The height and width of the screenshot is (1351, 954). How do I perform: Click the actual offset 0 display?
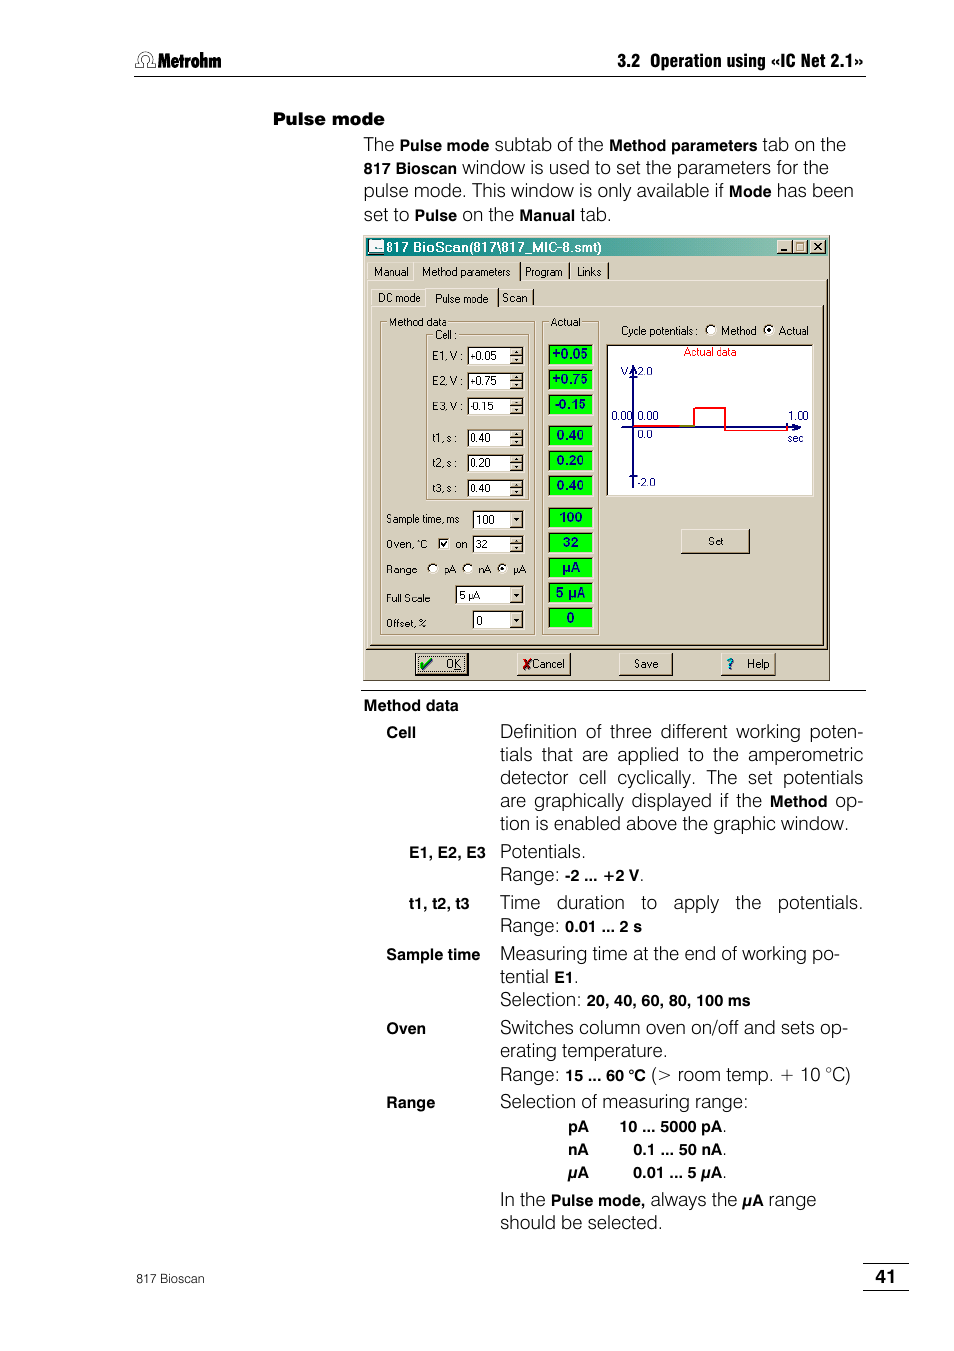570,618
